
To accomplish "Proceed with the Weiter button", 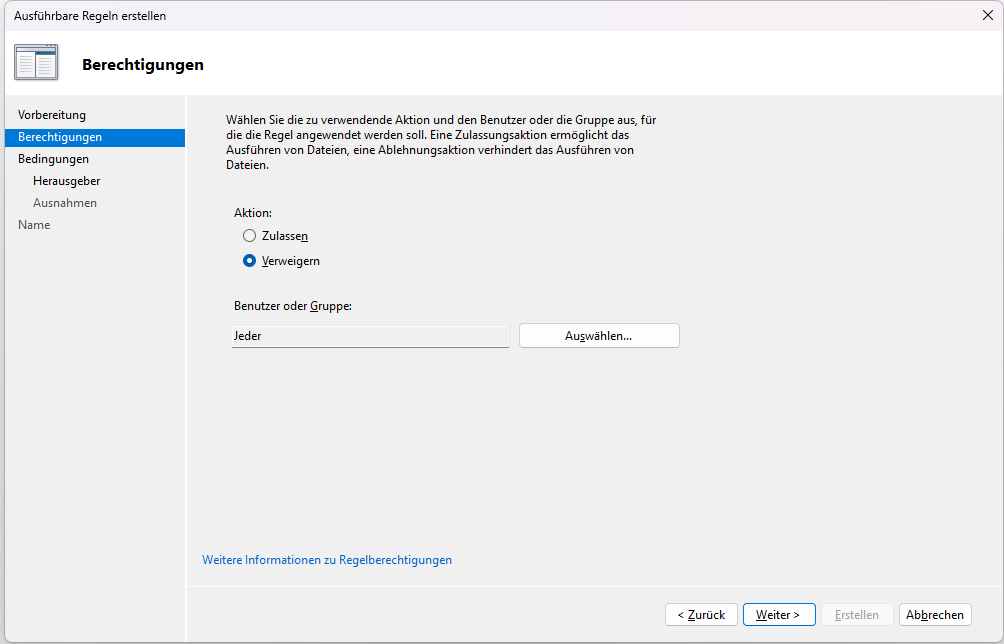I will point(778,615).
